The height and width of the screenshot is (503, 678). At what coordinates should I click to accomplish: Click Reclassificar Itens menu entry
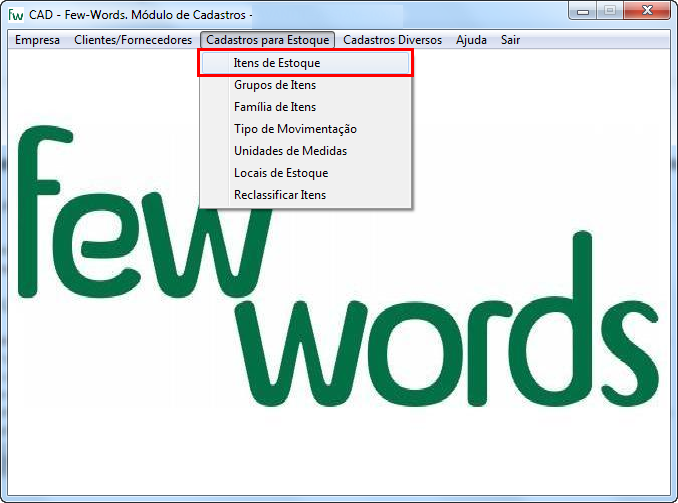coord(305,195)
